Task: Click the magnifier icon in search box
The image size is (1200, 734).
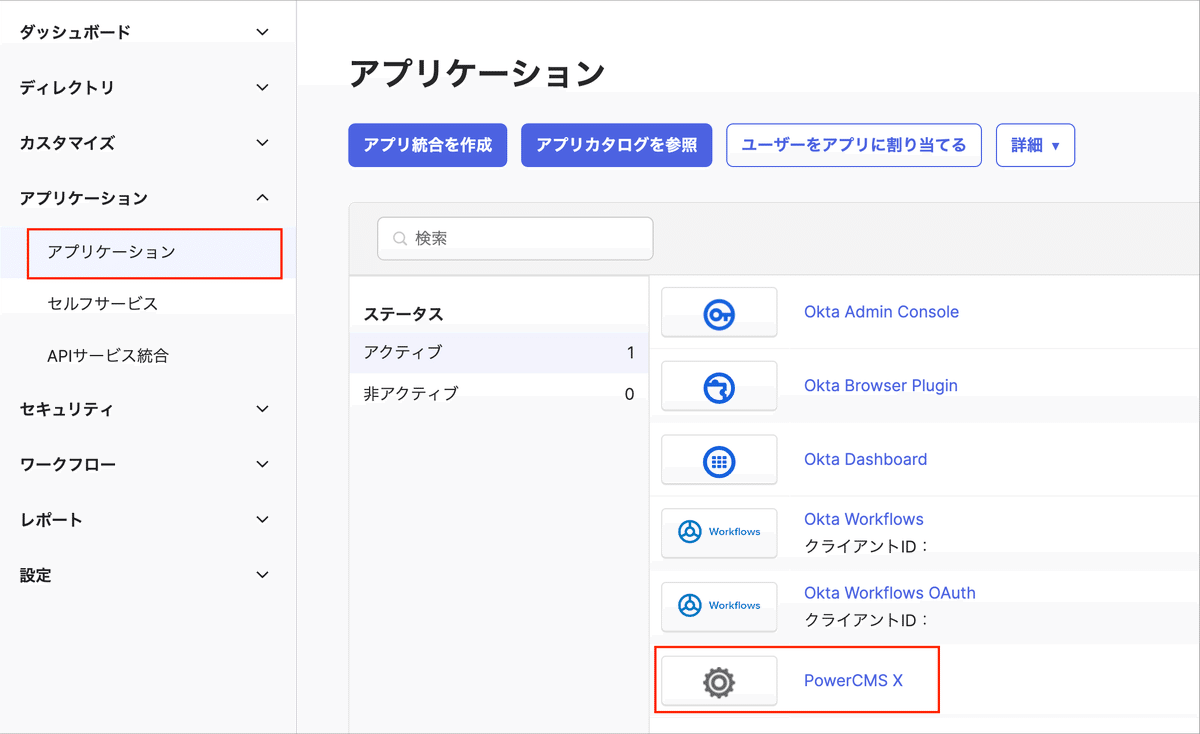Action: point(400,239)
